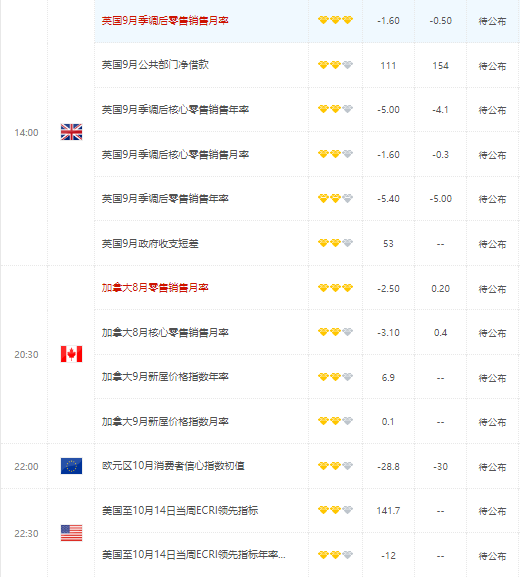This screenshot has width=520, height=577.
Task: Click previous value 111 for 公共部门净借款
Action: coord(388,66)
